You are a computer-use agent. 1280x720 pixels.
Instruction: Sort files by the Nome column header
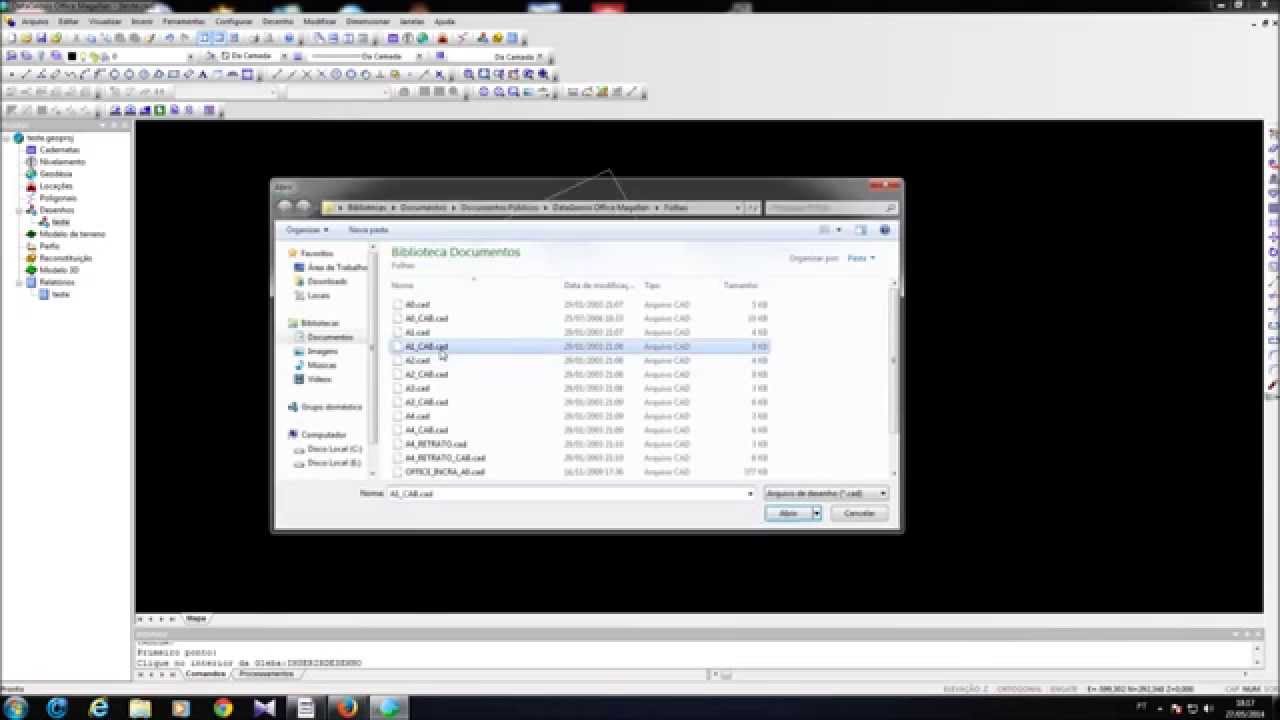pyautogui.click(x=402, y=286)
